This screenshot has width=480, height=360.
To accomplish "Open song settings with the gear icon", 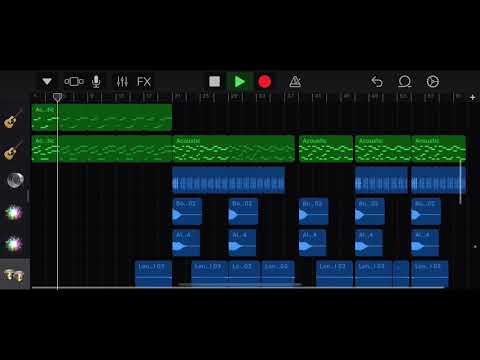I will (x=433, y=81).
